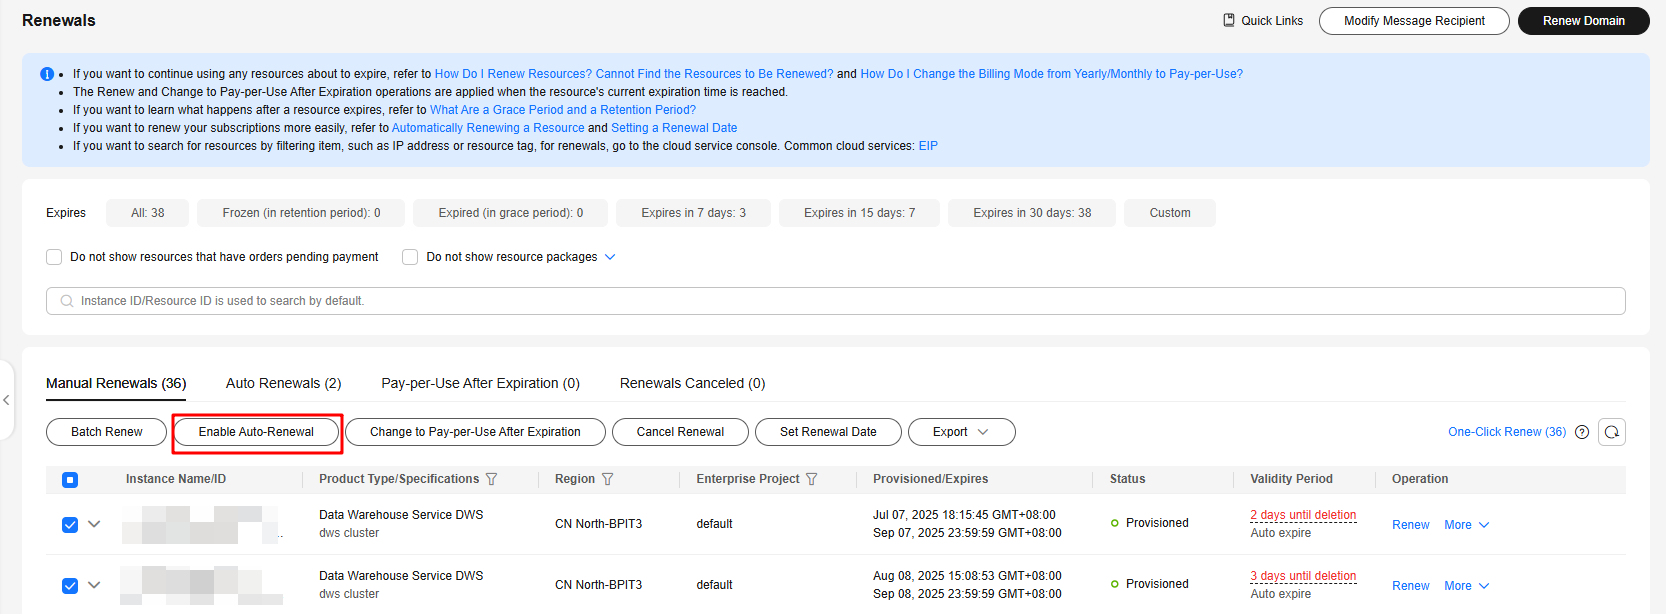Click the Batch Renew button

click(x=107, y=432)
